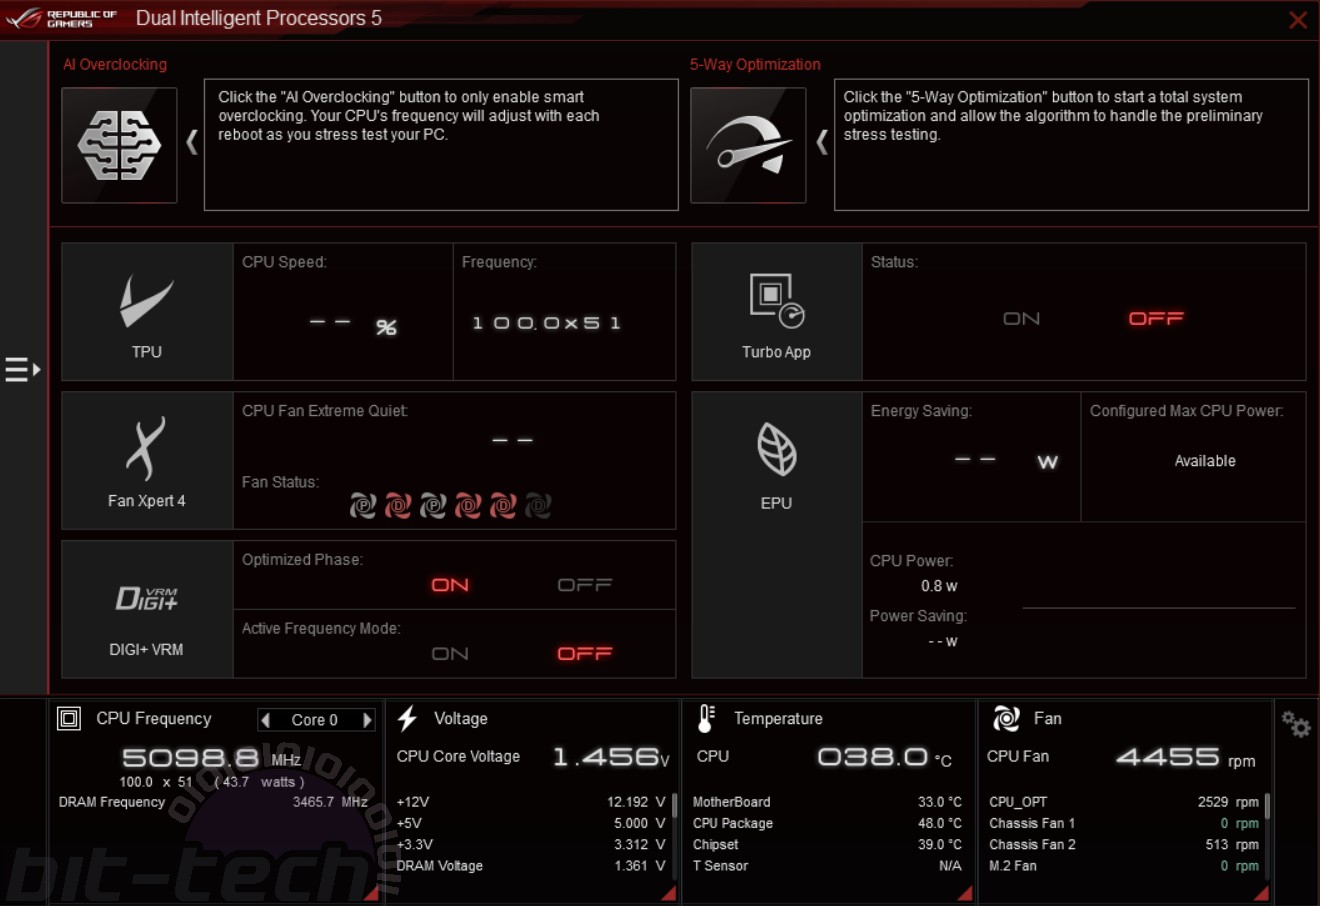1320x906 pixels.
Task: Turn Turbo App status OFF
Action: [1156, 318]
